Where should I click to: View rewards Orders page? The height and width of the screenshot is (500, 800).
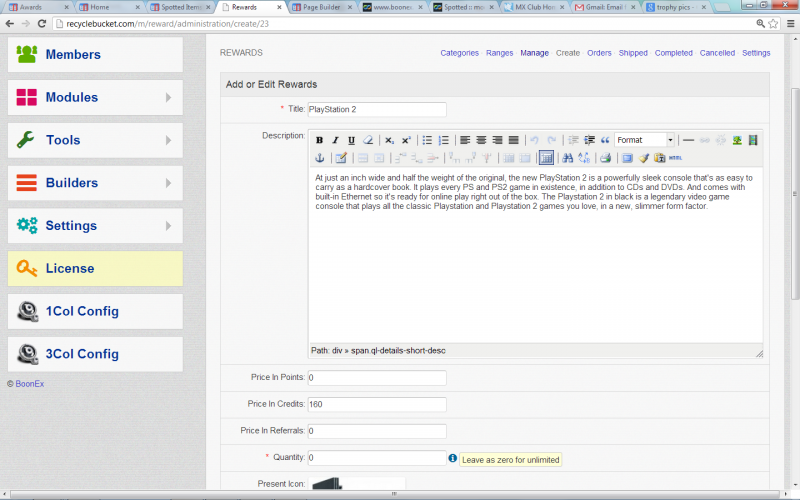599,53
